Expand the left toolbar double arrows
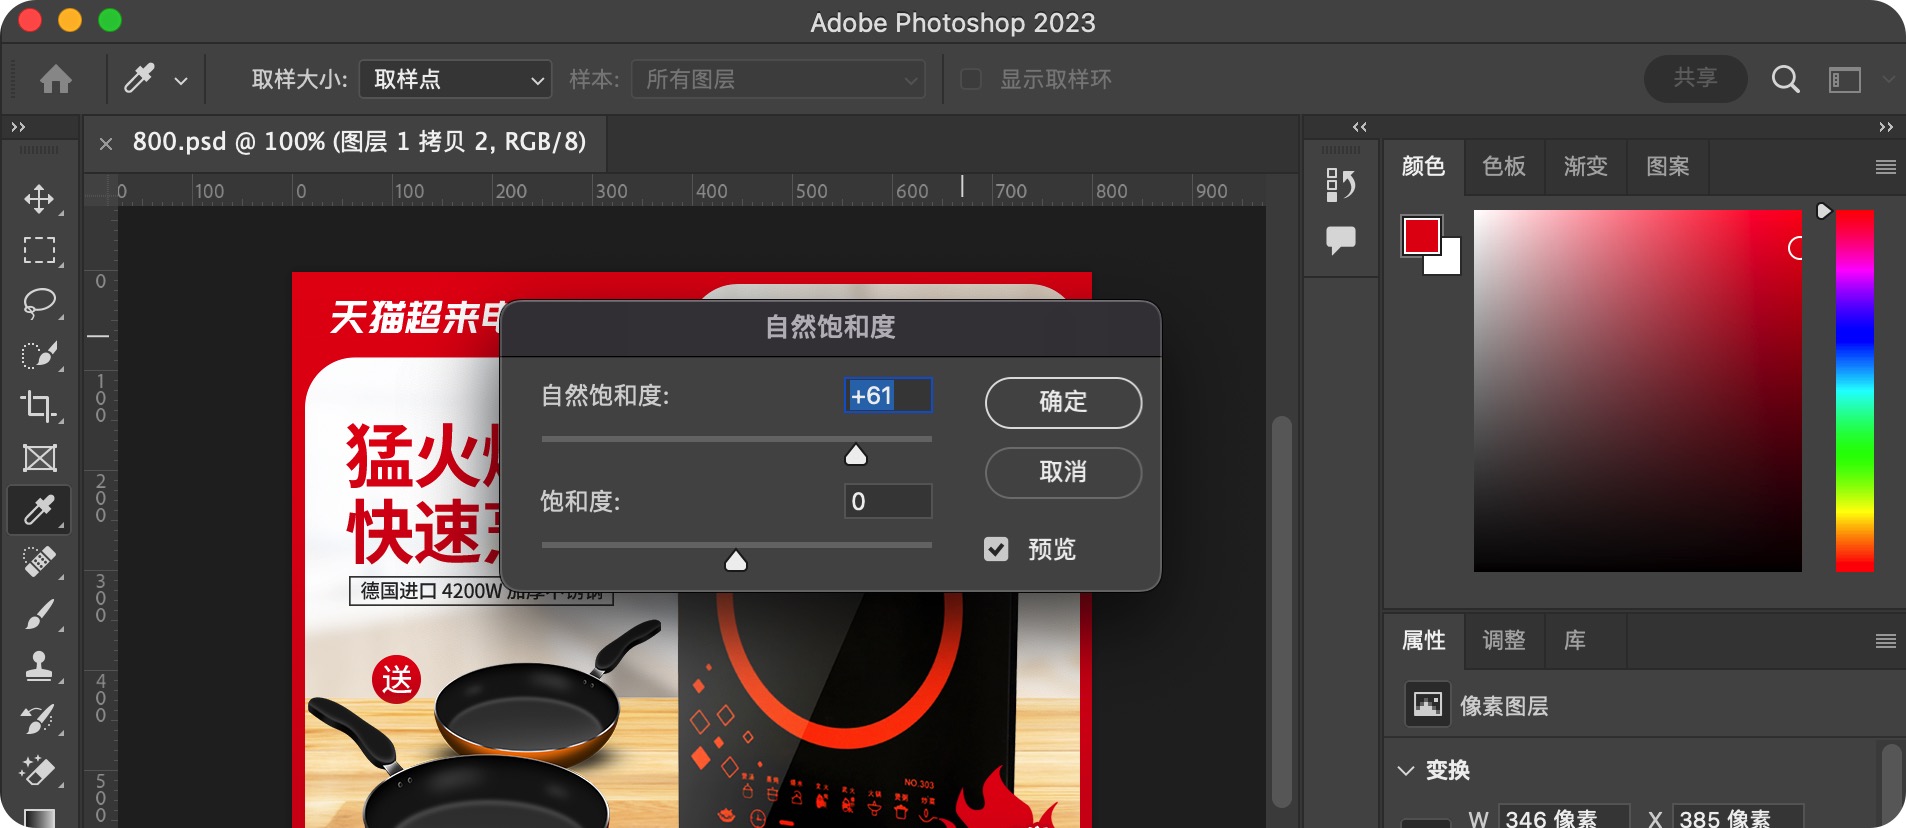This screenshot has height=828, width=1906. click(x=18, y=127)
